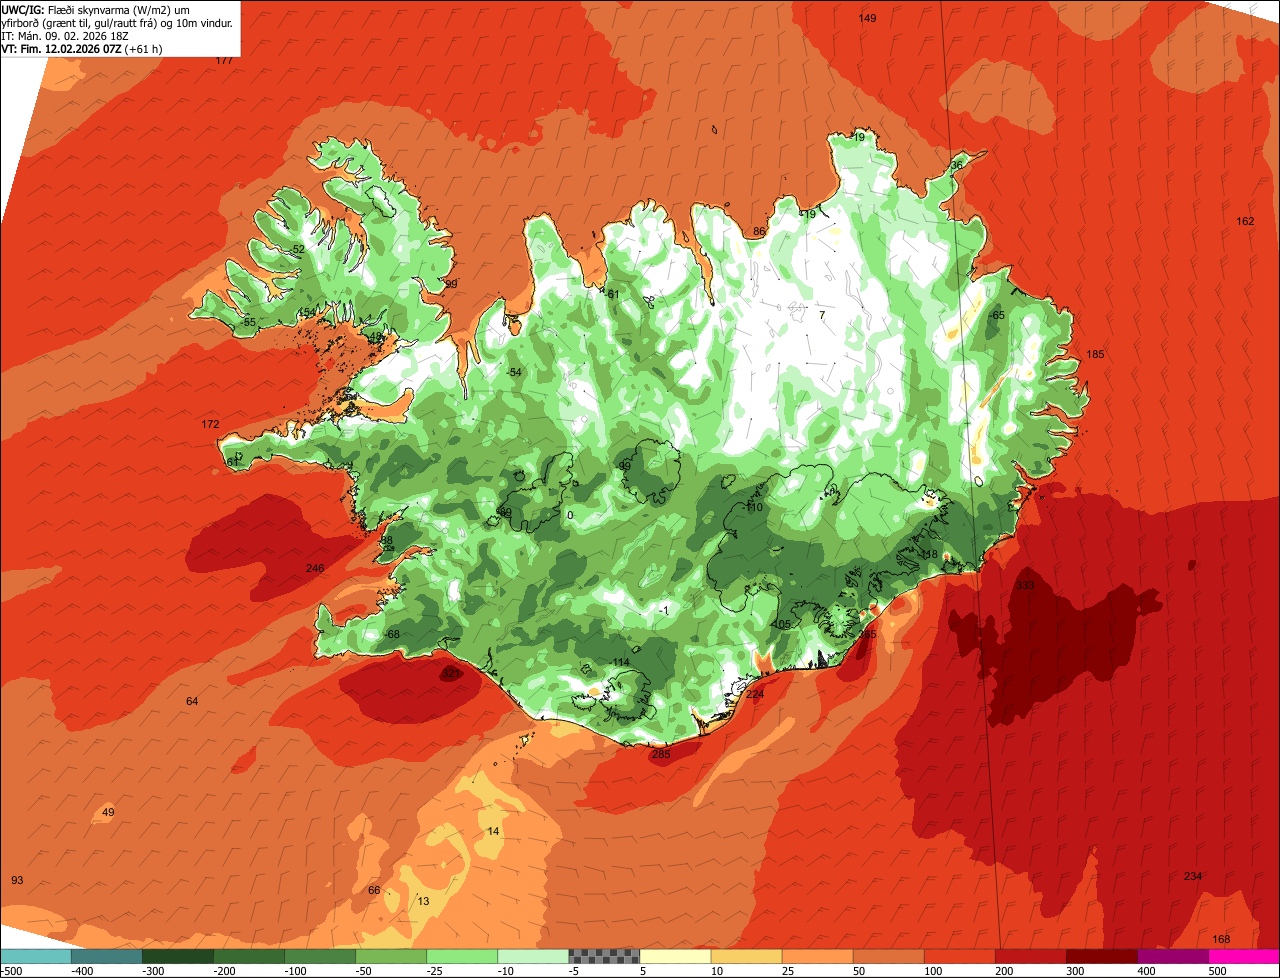1280x978 pixels.
Task: Click the flux value 177 near the header
Action: coord(224,60)
